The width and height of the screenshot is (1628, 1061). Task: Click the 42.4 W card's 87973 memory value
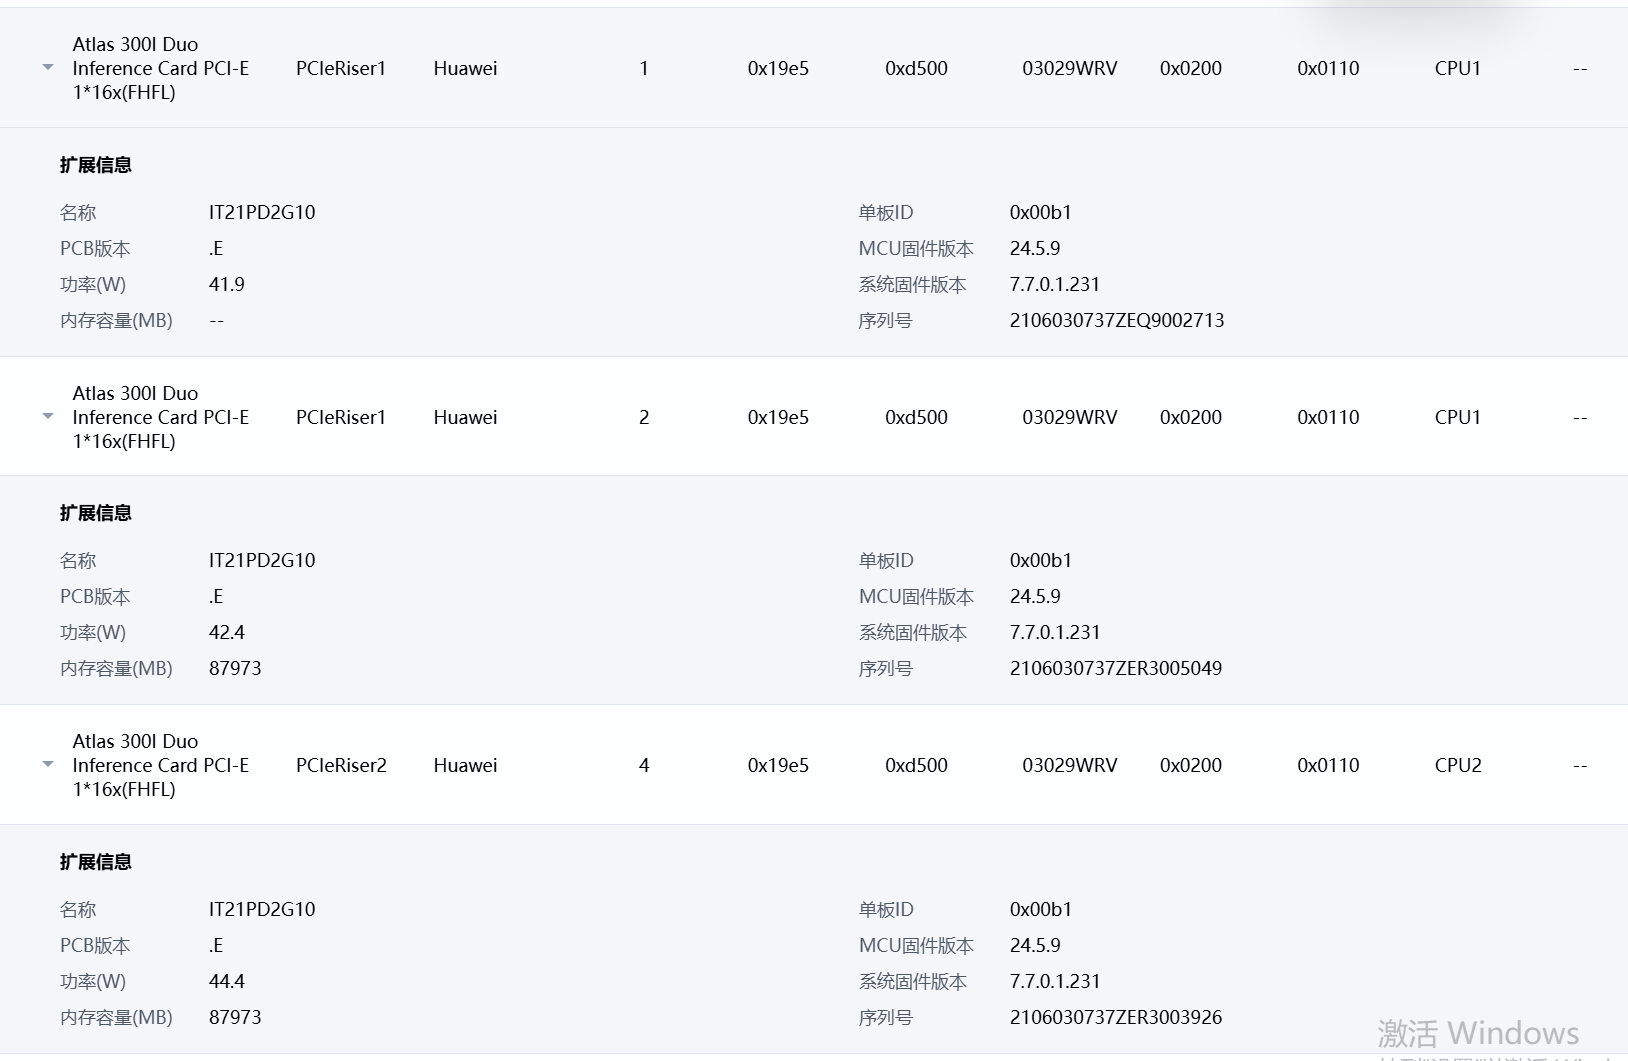235,668
